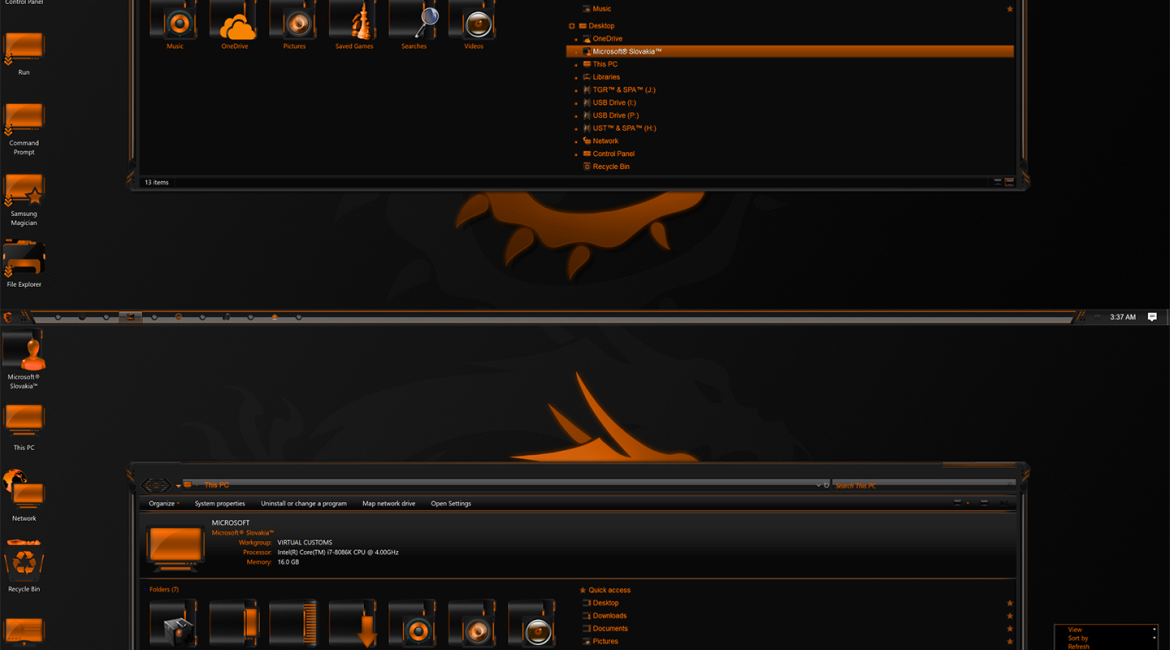Open the OneDrive cloud folder icon
This screenshot has height=650, width=1170.
235,23
